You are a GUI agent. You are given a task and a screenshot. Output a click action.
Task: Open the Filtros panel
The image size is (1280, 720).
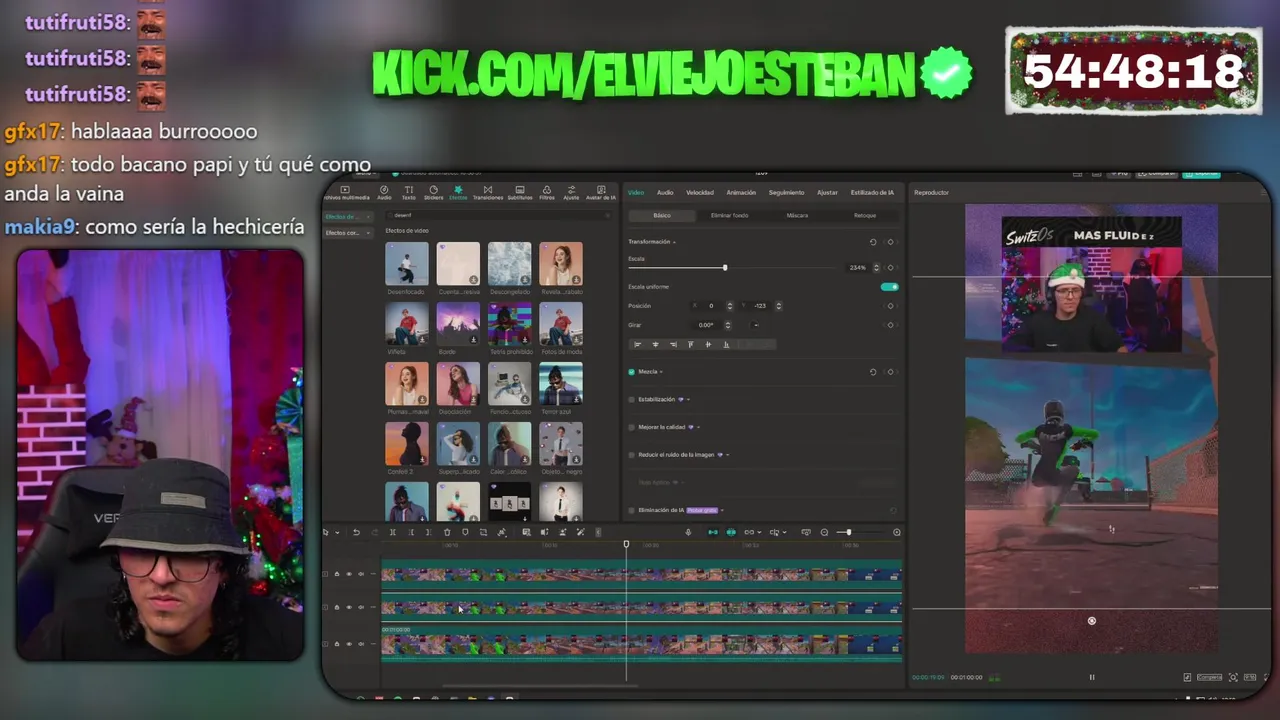546,191
